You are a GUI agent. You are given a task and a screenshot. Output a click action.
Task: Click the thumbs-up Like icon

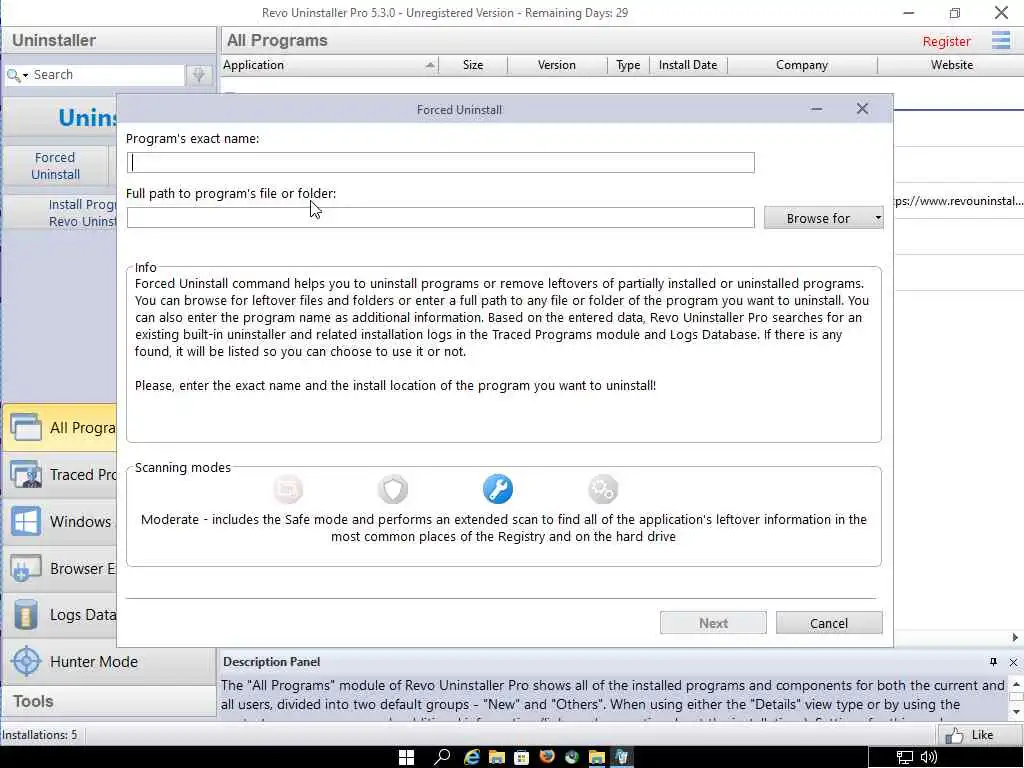[954, 735]
